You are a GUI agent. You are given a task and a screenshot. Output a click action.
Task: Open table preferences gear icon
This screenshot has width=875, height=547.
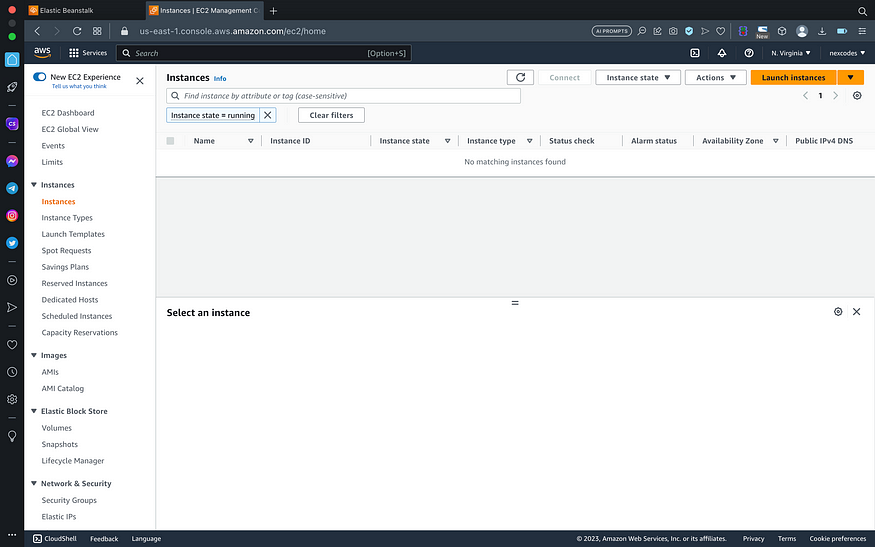tap(857, 95)
